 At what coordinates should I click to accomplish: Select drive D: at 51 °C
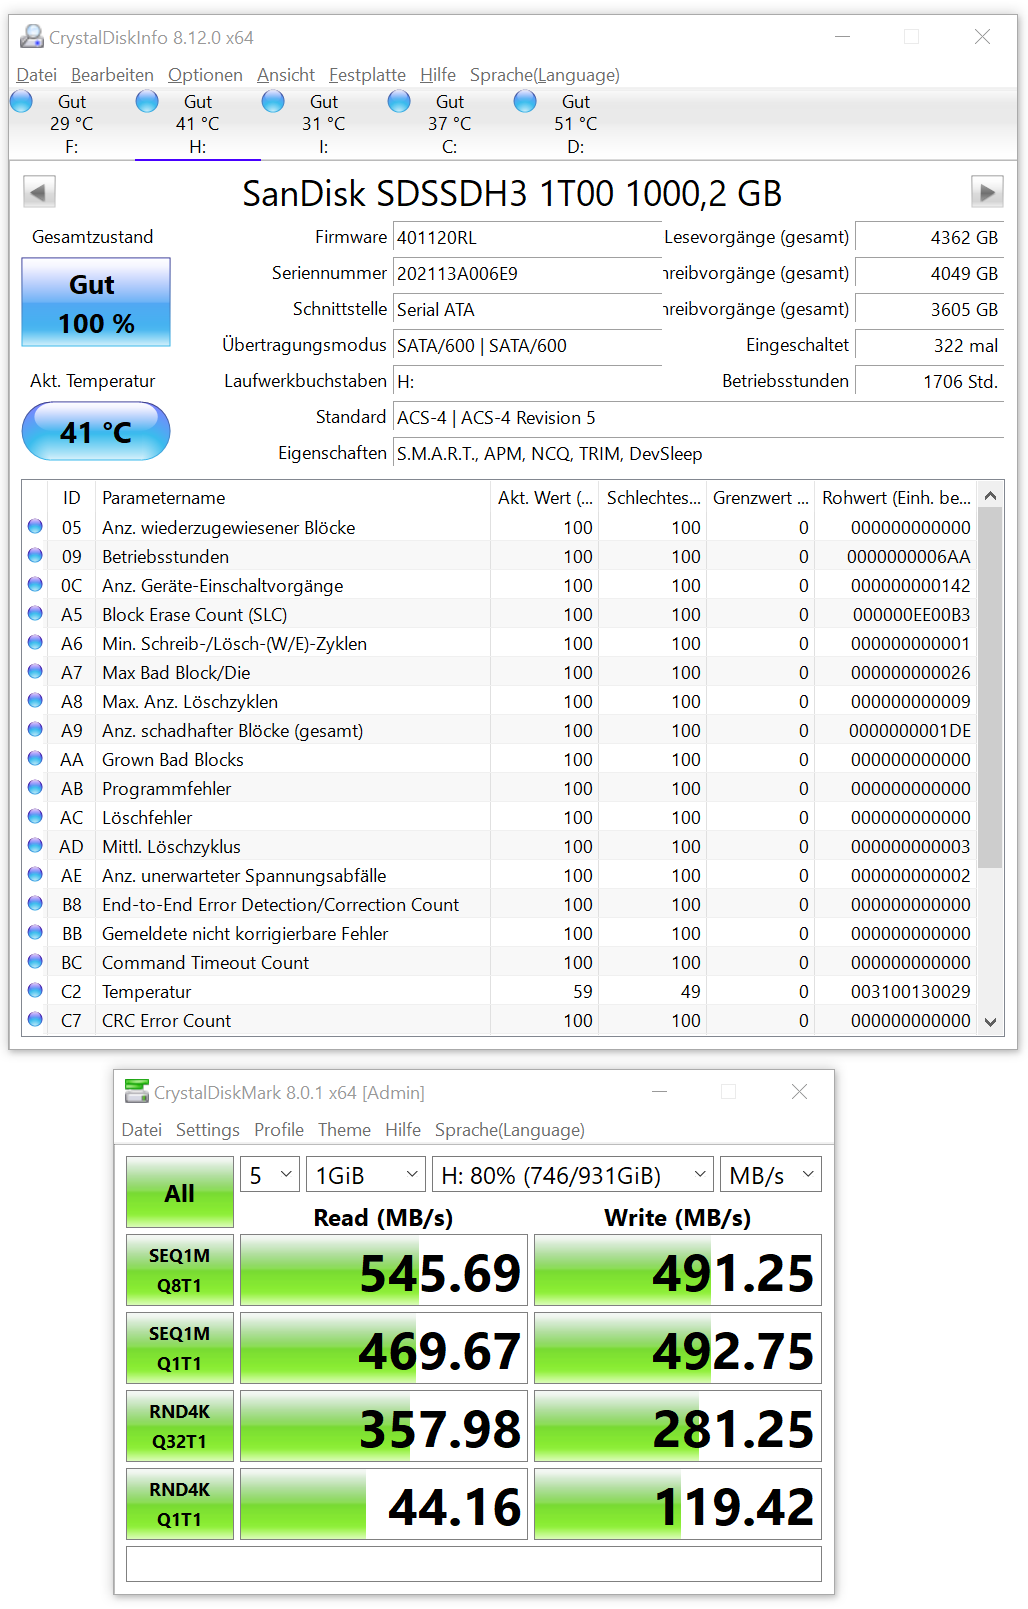pyautogui.click(x=576, y=124)
